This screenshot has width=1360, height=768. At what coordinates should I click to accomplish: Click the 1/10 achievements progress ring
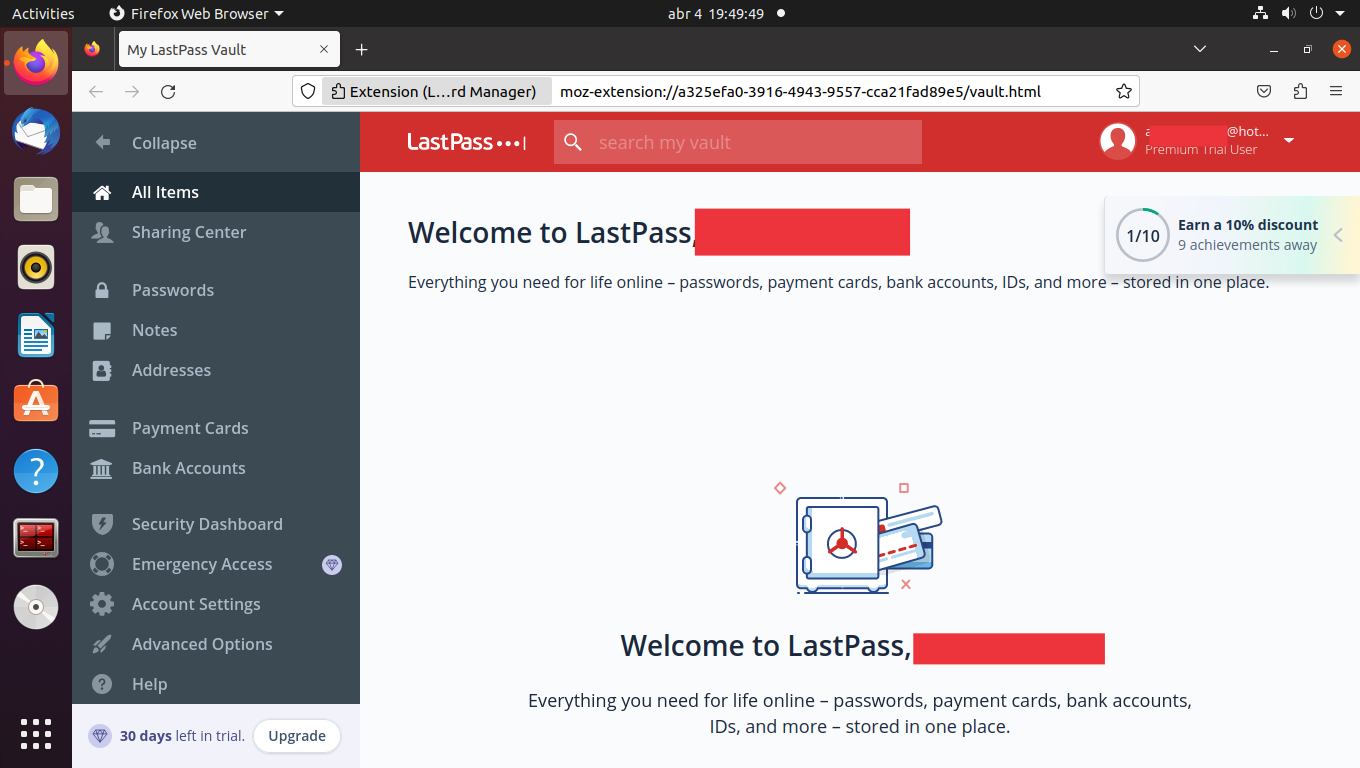[1143, 236]
